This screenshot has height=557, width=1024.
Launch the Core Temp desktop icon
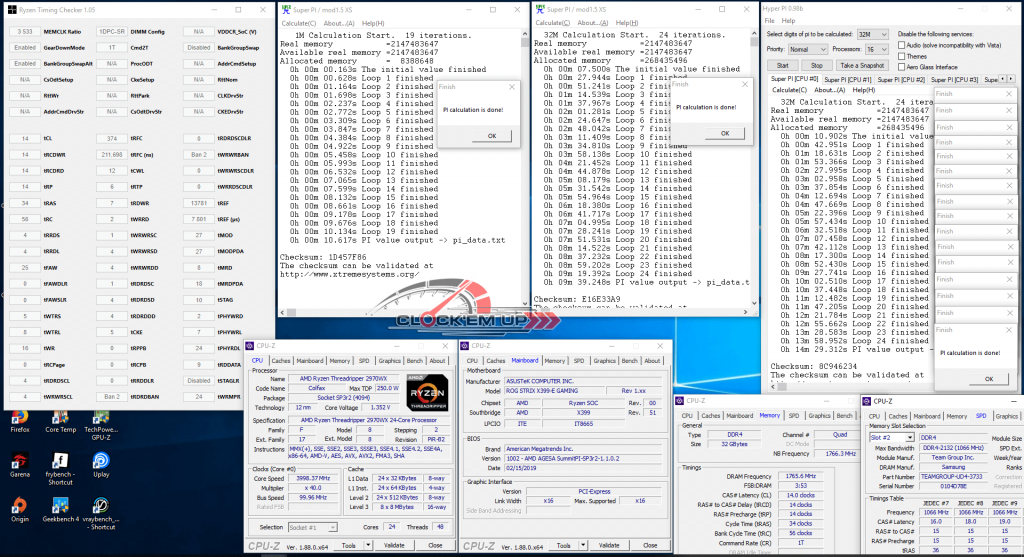61,419
